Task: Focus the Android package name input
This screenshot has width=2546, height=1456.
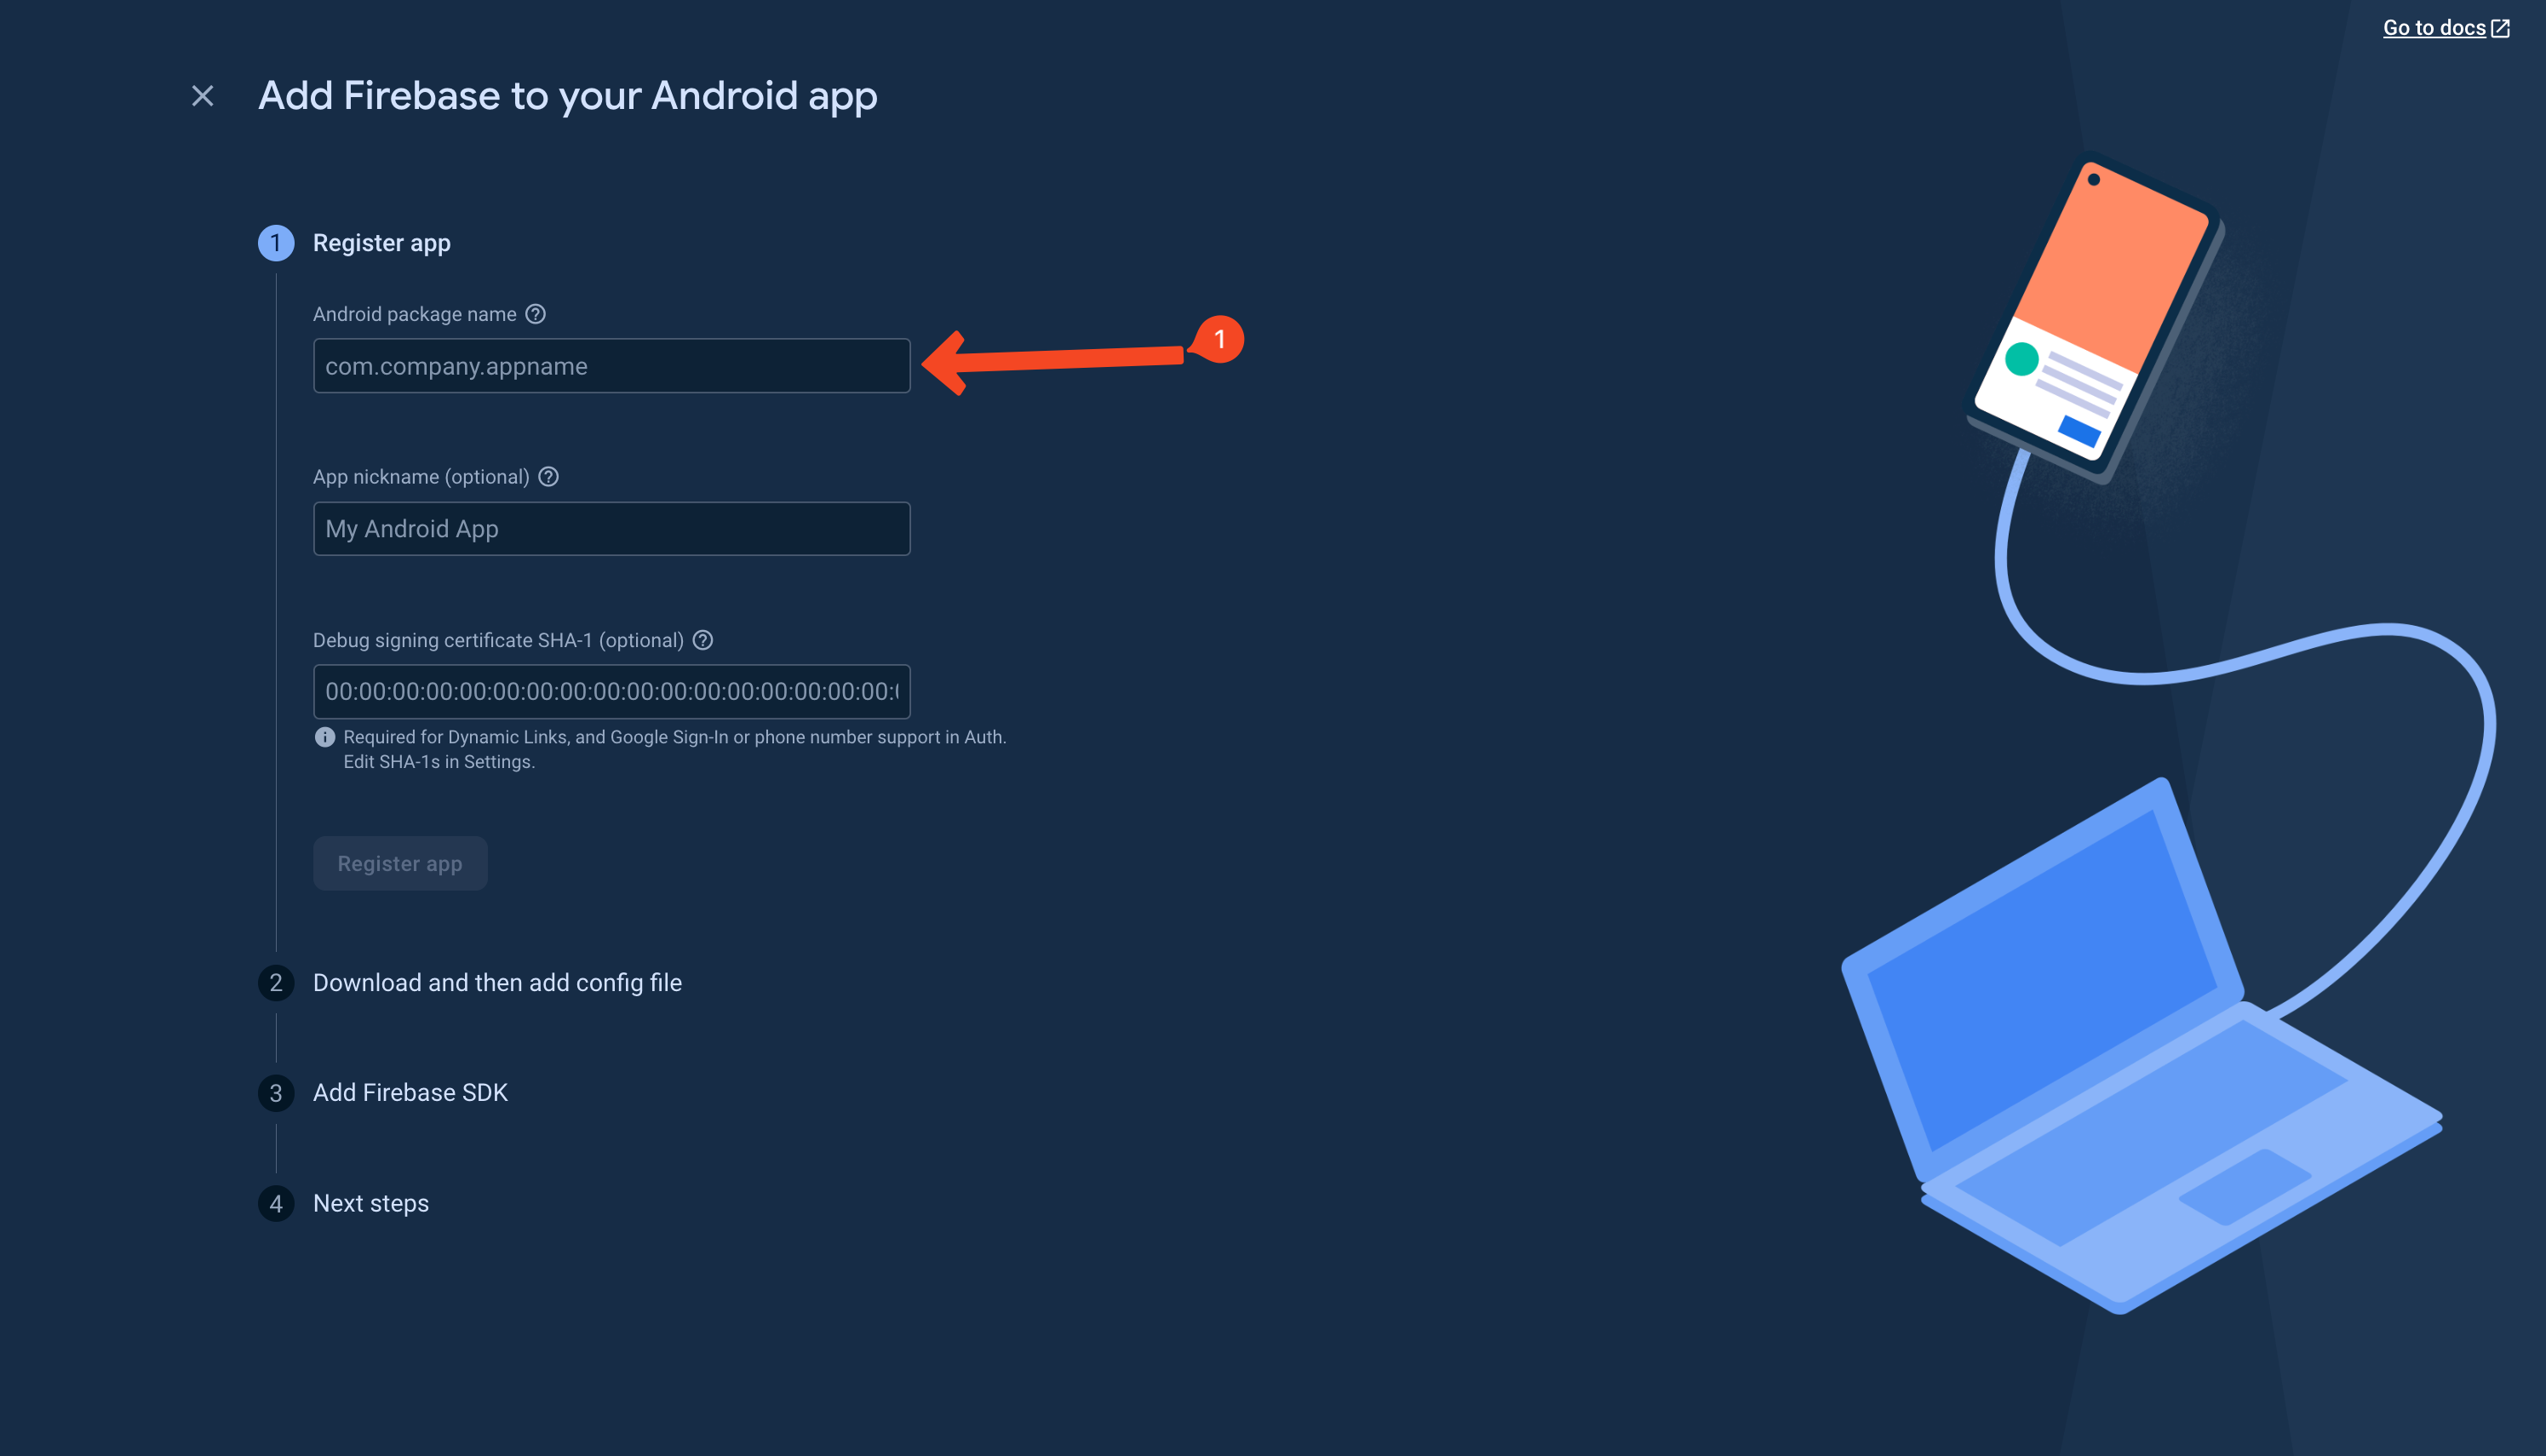Action: point(612,366)
